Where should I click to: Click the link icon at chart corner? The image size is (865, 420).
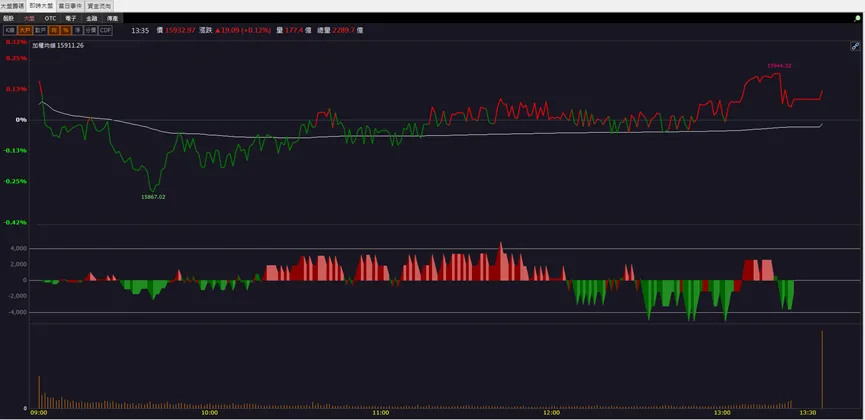coord(855,46)
